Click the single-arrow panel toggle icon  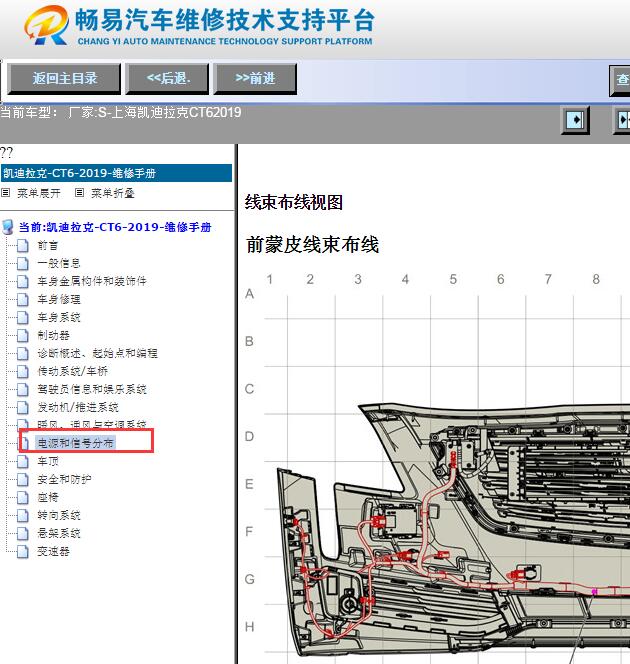click(x=575, y=120)
